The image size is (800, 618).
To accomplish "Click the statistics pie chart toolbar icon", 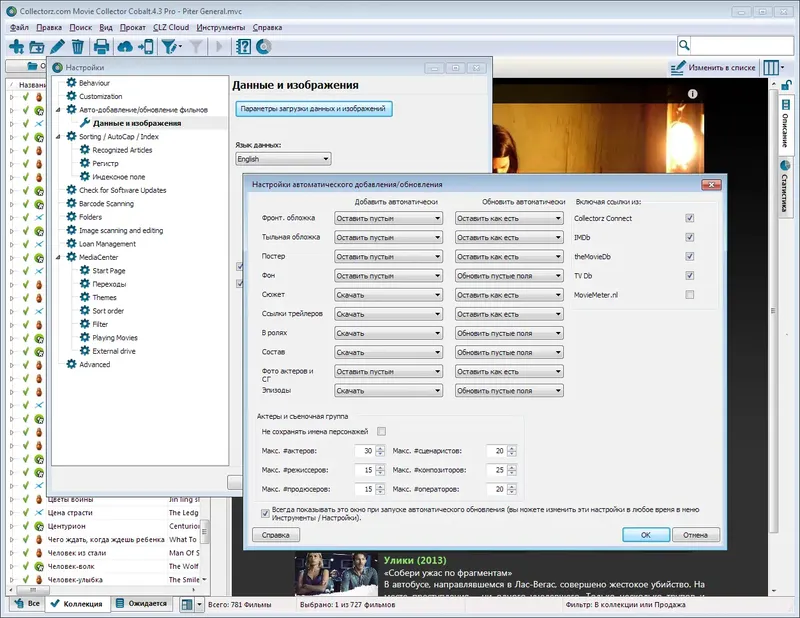I will click(x=263, y=47).
